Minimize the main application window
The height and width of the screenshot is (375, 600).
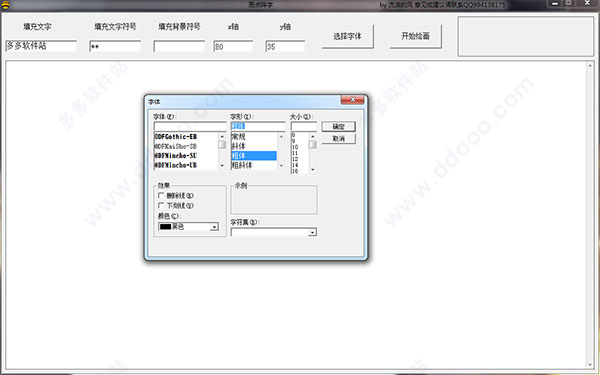click(x=554, y=3)
